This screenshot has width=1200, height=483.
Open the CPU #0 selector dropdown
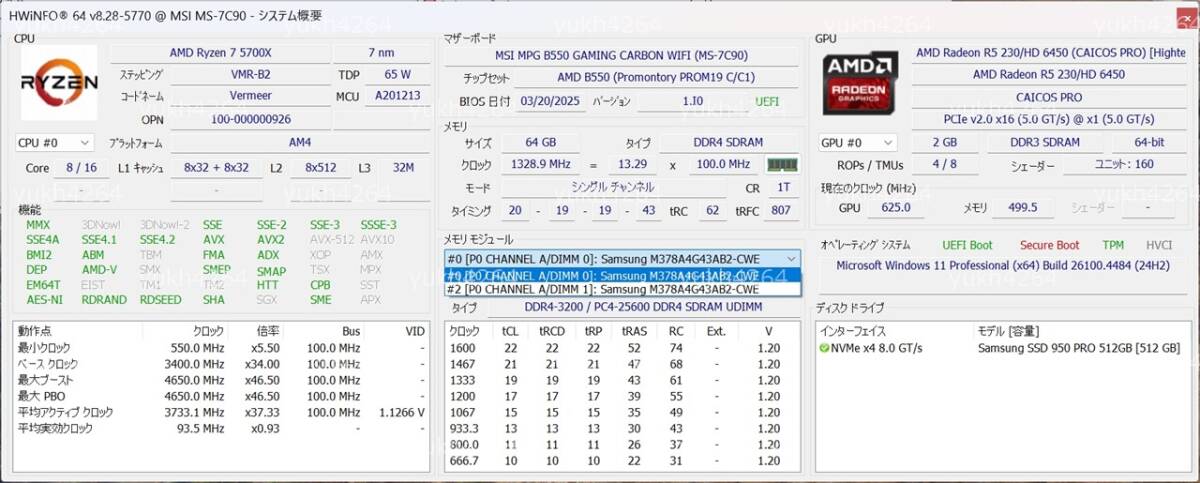[55, 143]
